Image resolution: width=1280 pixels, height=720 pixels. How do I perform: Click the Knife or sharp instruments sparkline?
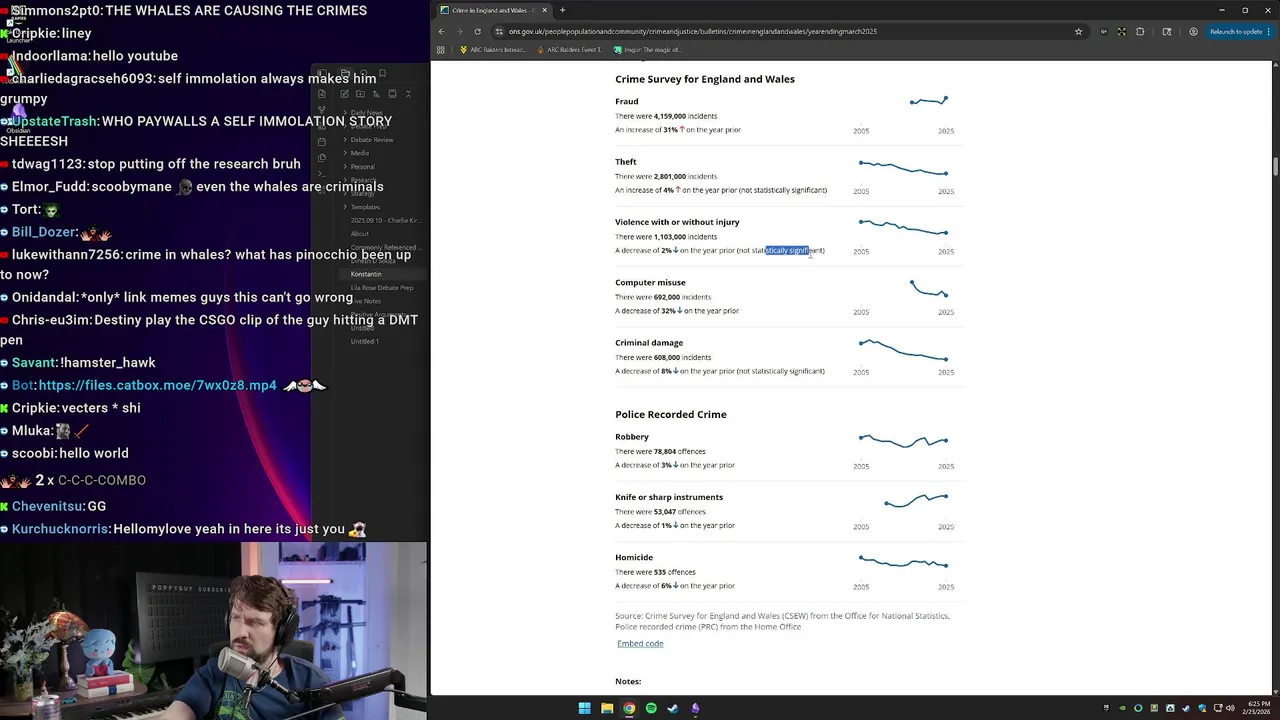[x=916, y=500]
